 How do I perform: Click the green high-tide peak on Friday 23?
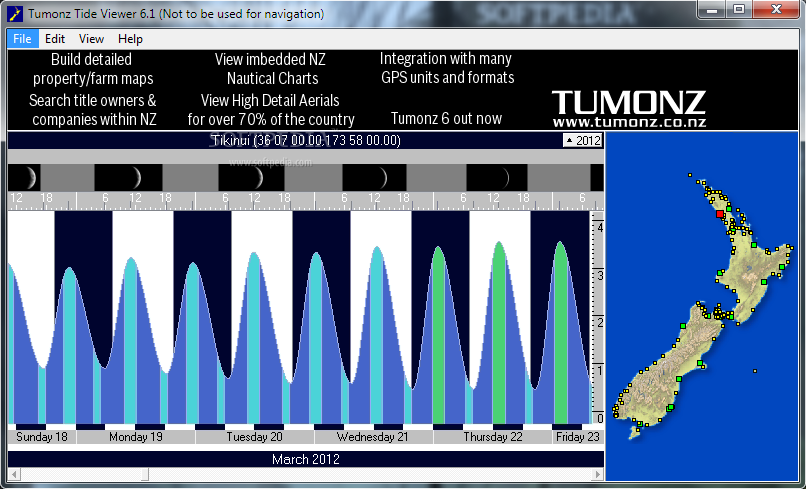[x=560, y=332]
